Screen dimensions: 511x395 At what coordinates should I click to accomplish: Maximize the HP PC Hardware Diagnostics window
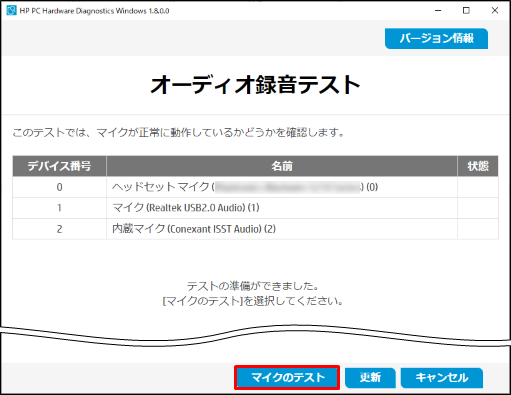point(466,11)
